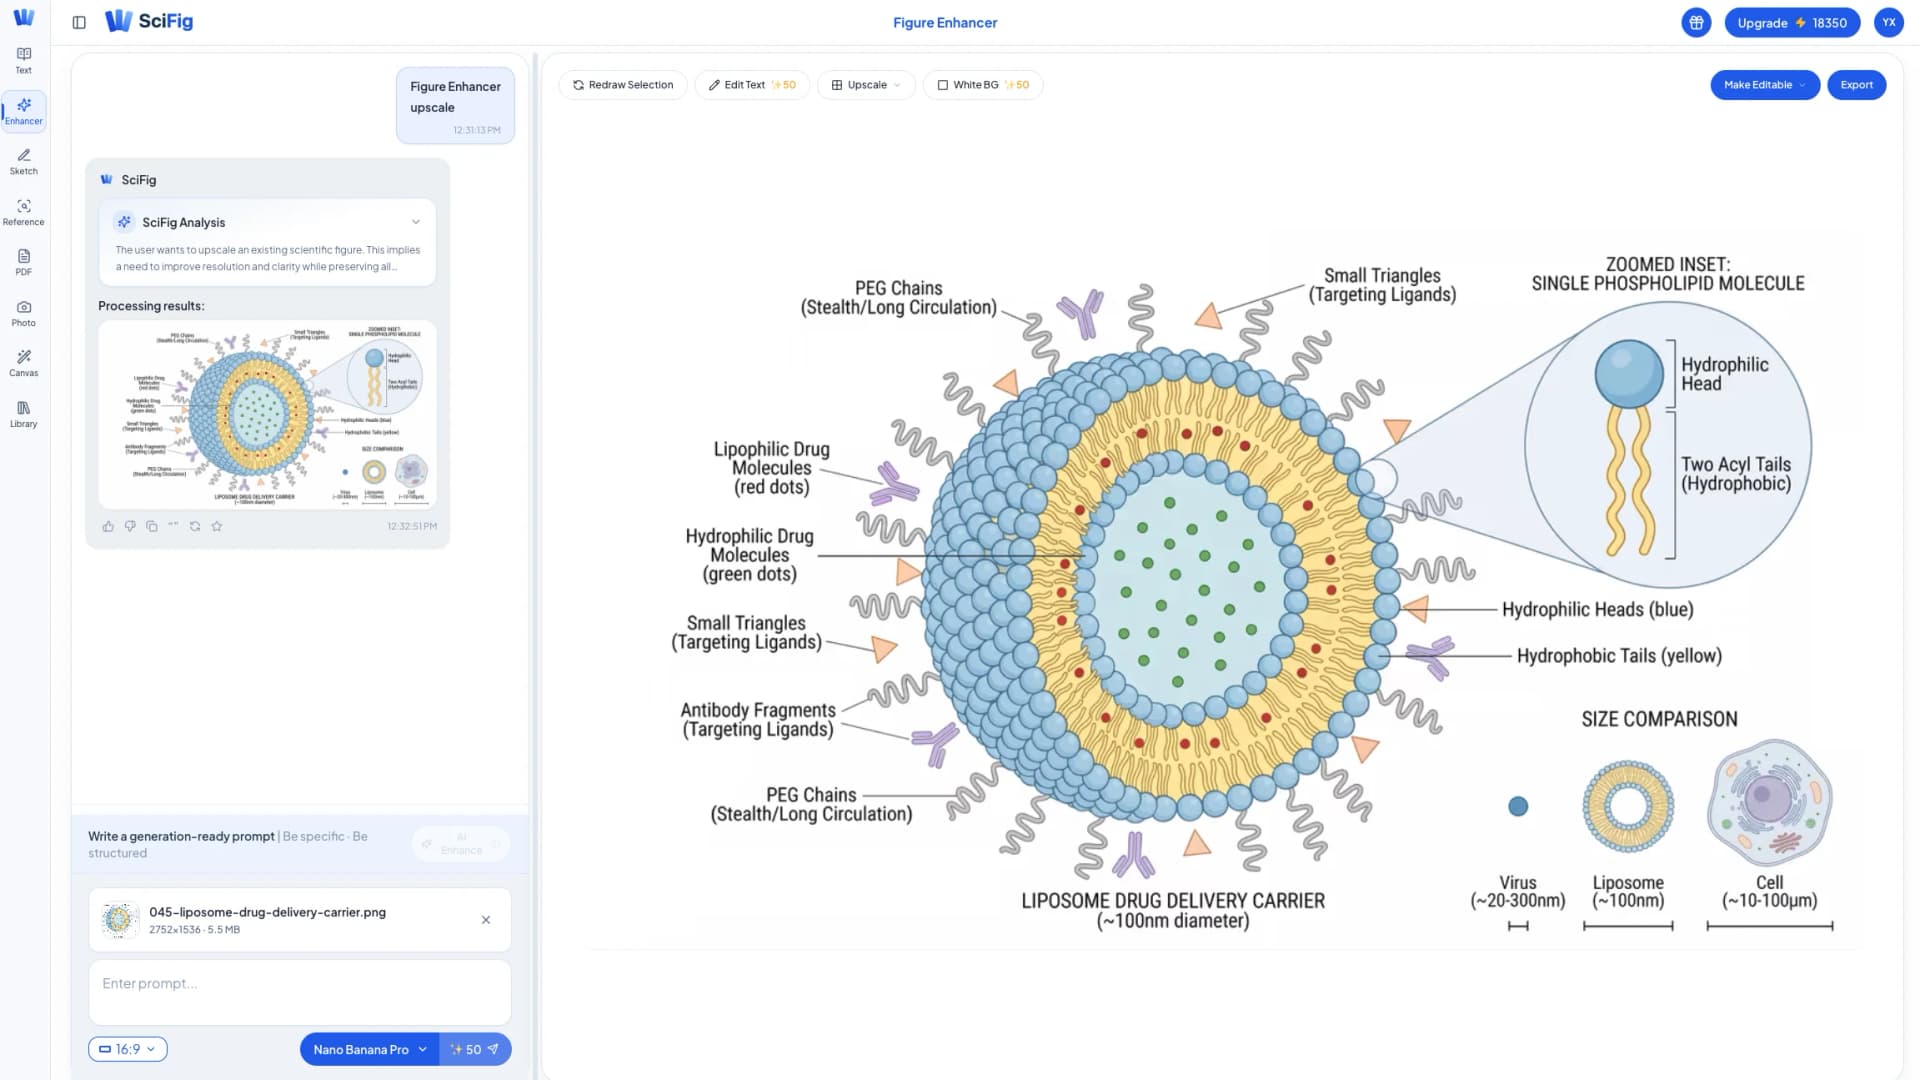Image resolution: width=1920 pixels, height=1080 pixels.
Task: Toggle the sidebar panel collapse icon
Action: click(79, 22)
